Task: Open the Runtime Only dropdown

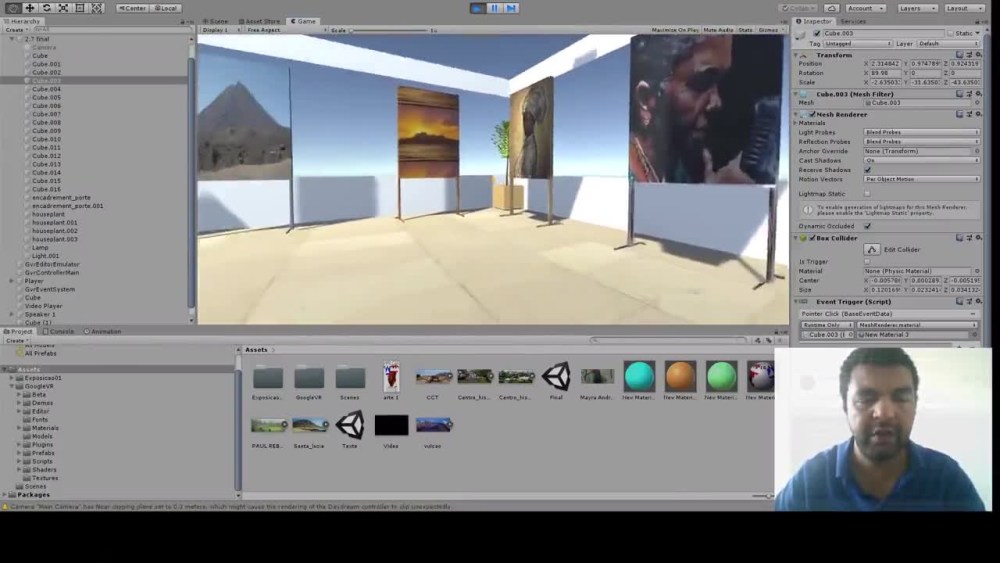Action: click(827, 325)
